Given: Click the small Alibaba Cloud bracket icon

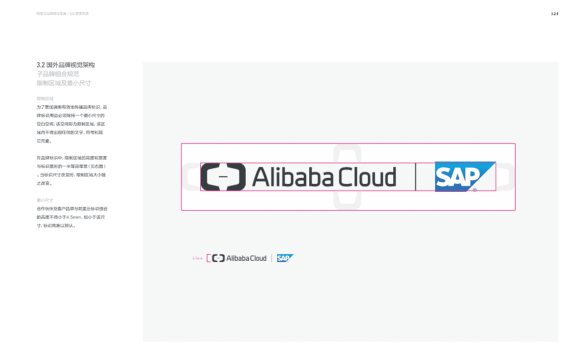Looking at the screenshot, I should pos(218,258).
